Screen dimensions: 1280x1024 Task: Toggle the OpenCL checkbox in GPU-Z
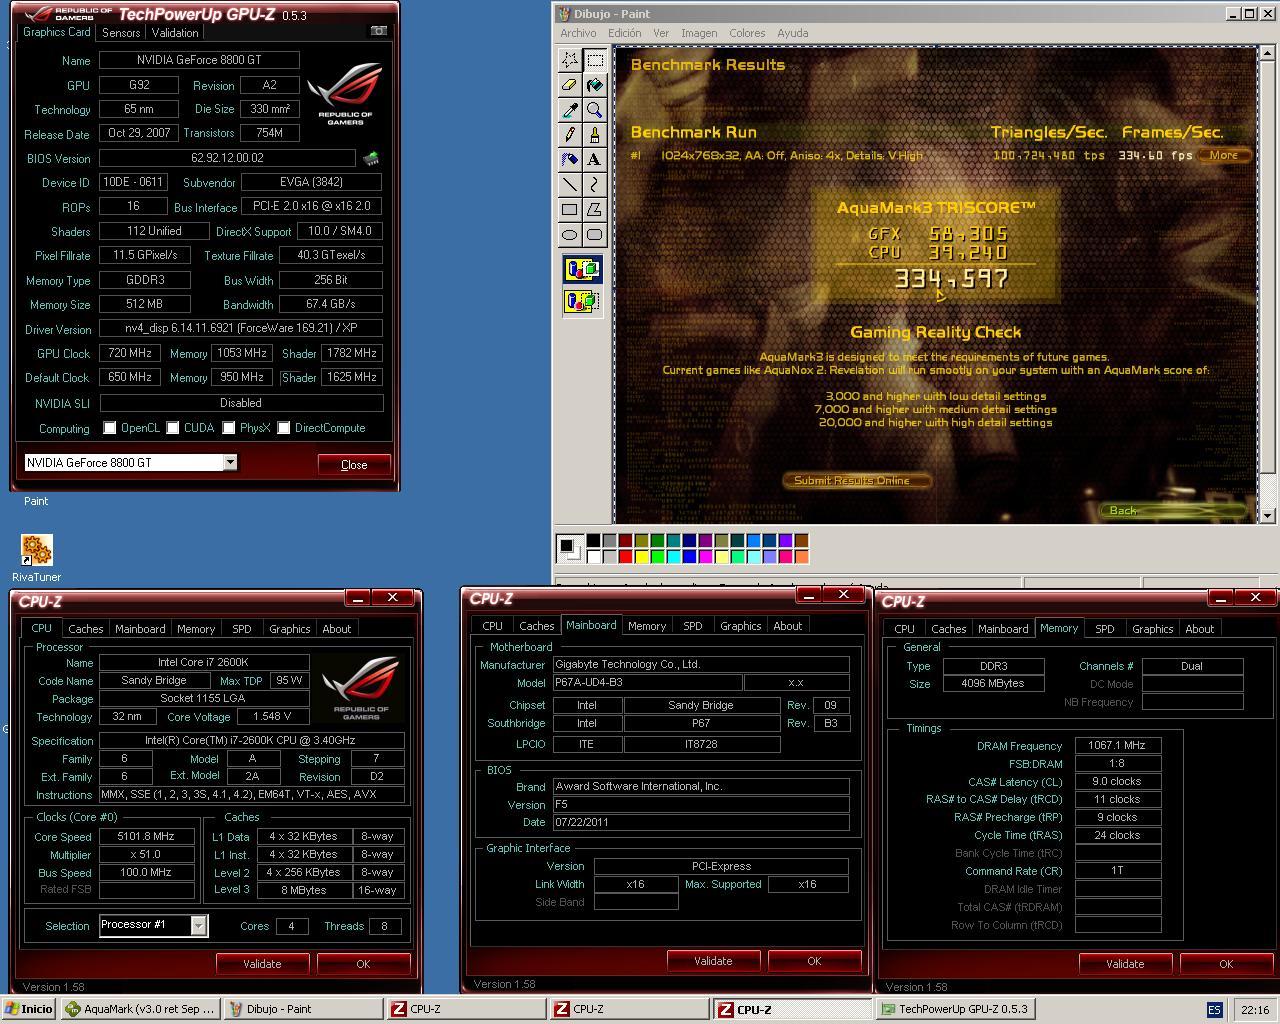pyautogui.click(x=110, y=428)
